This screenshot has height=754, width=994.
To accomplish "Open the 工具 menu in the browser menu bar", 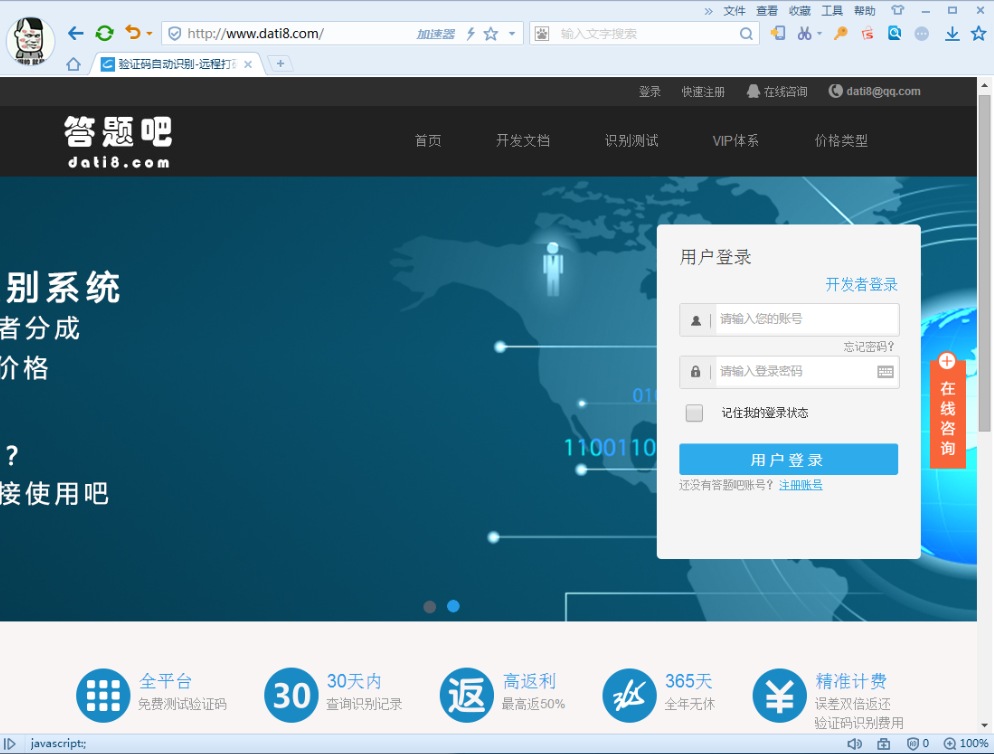I will (x=832, y=11).
